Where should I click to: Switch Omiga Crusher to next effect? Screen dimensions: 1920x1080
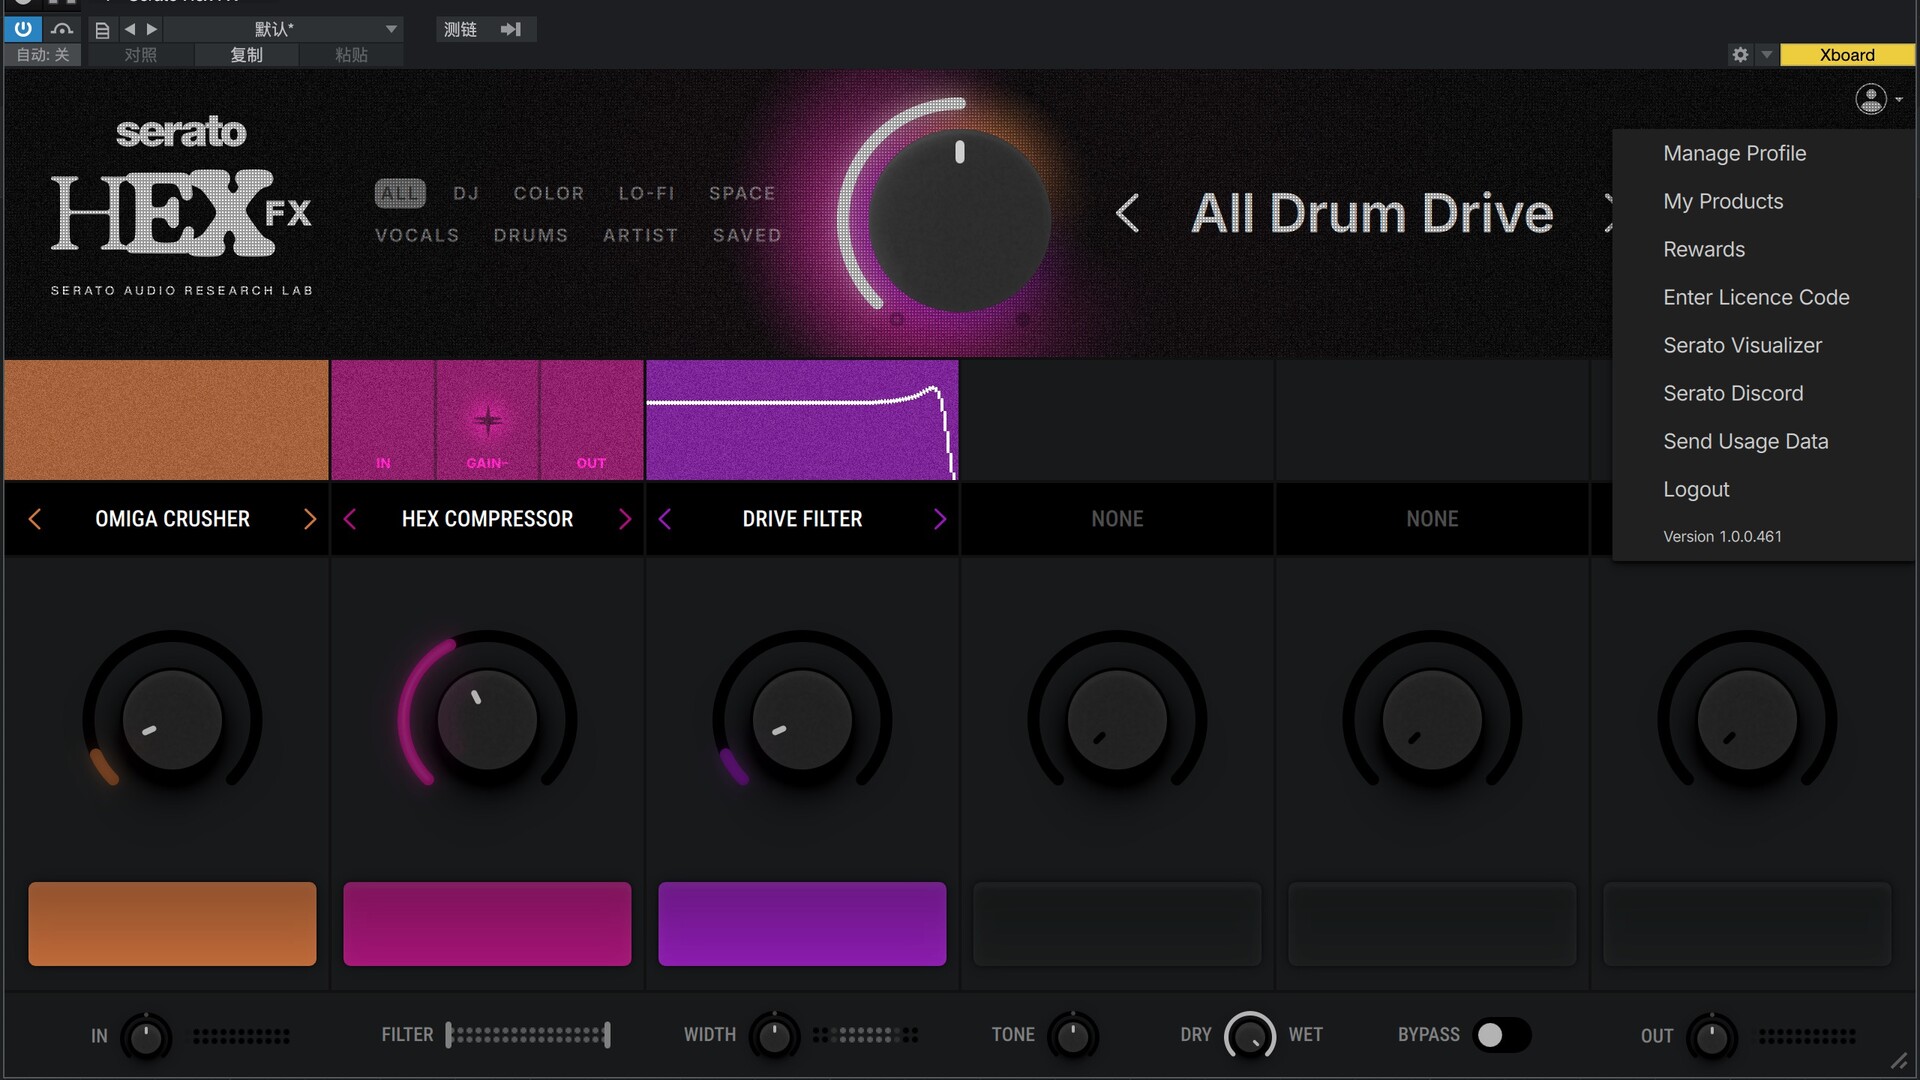tap(309, 519)
